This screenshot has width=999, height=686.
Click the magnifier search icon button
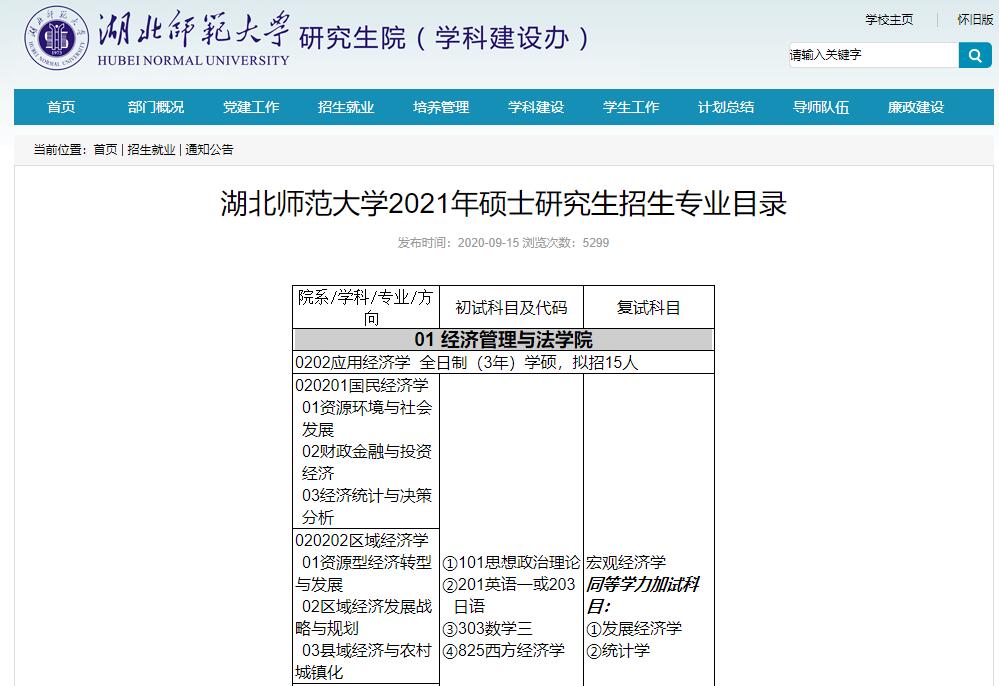(x=974, y=55)
